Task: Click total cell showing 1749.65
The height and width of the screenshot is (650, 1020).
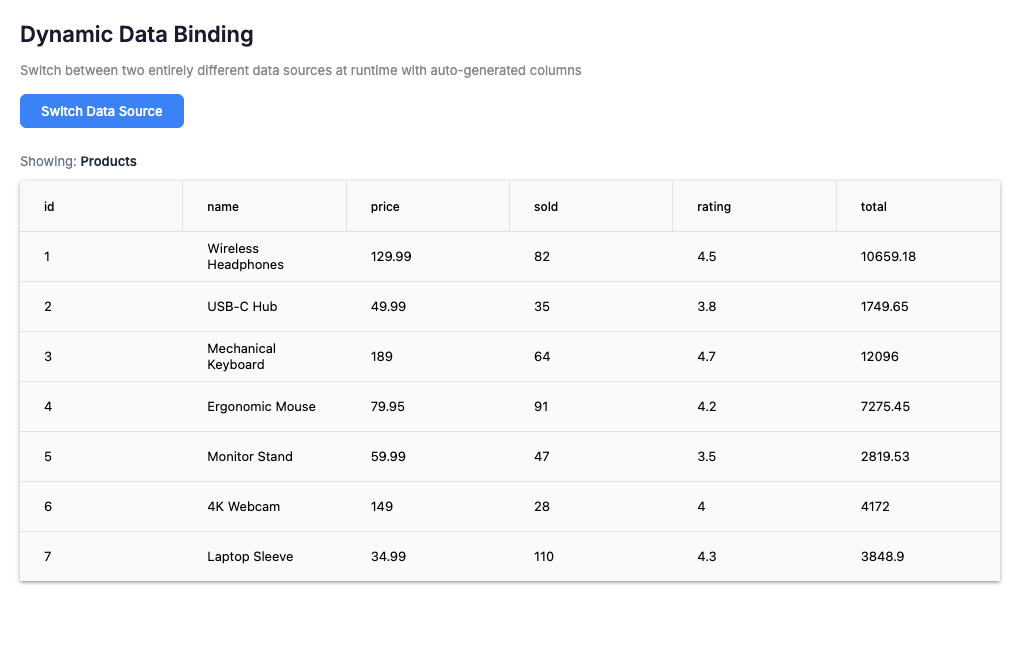Action: point(885,307)
